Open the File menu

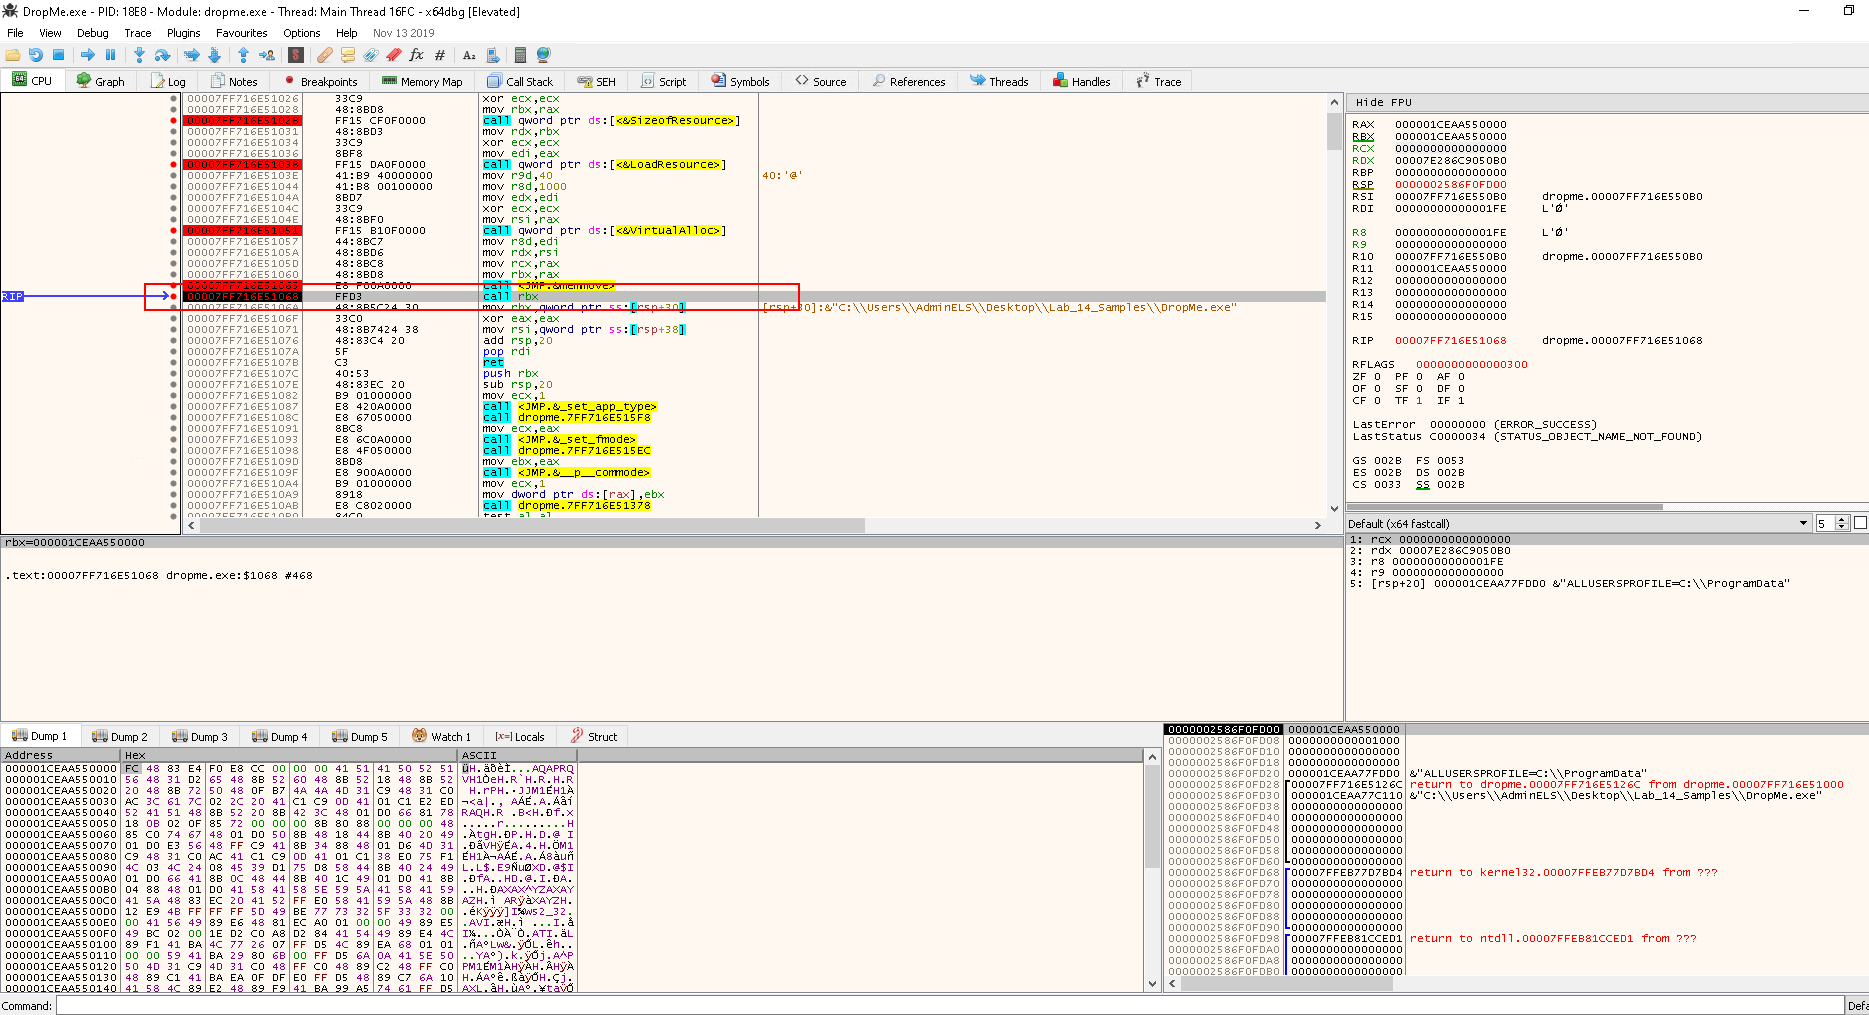pos(15,33)
